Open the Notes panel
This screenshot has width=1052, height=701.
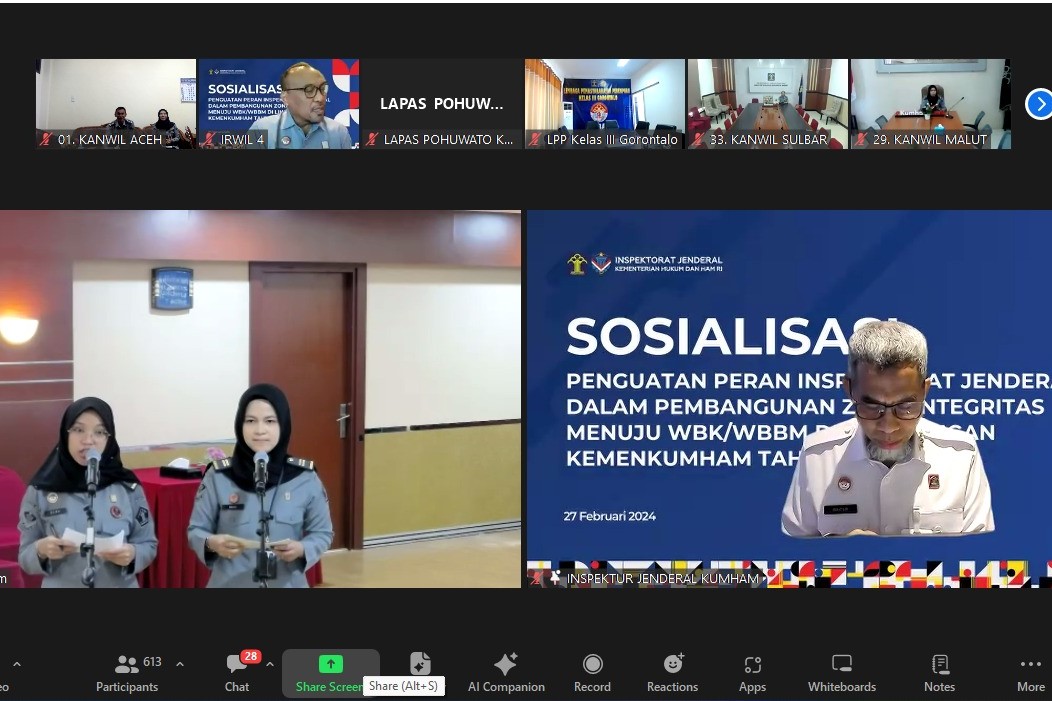pos(939,673)
